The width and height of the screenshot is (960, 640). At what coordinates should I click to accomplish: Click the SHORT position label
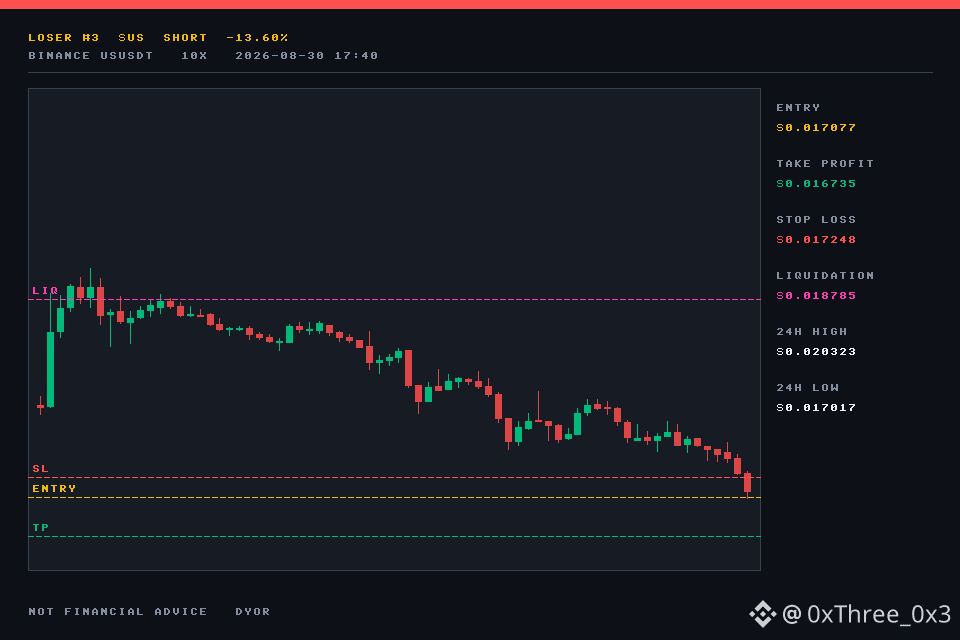[186, 37]
